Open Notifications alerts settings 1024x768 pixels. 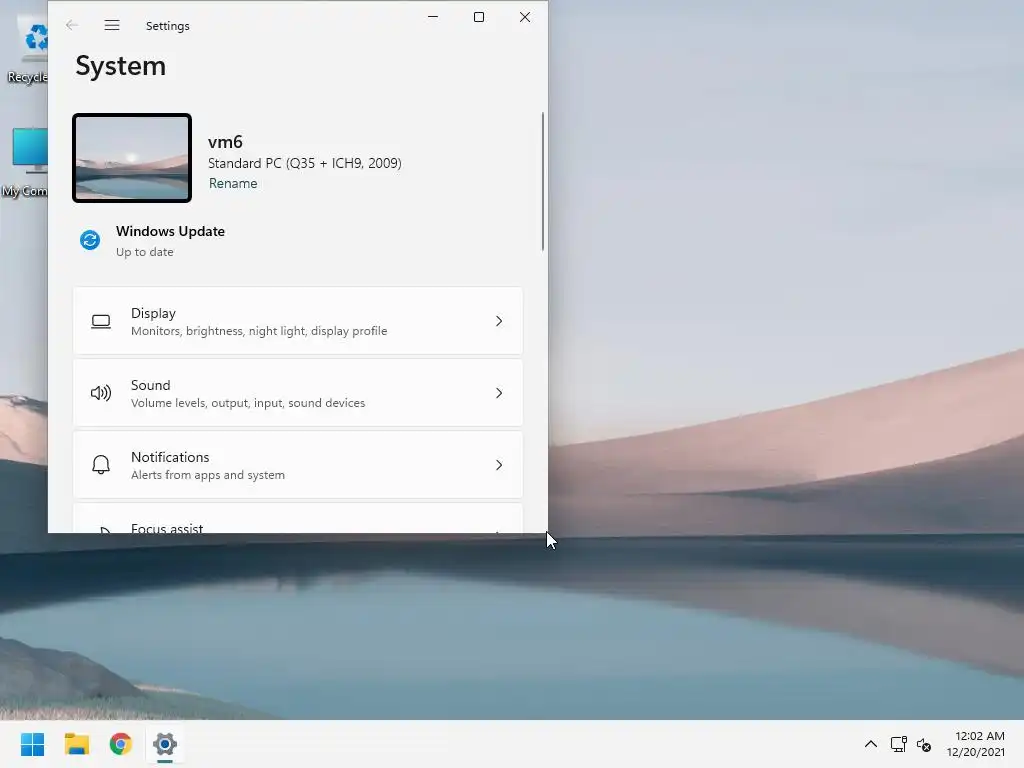tap(298, 465)
